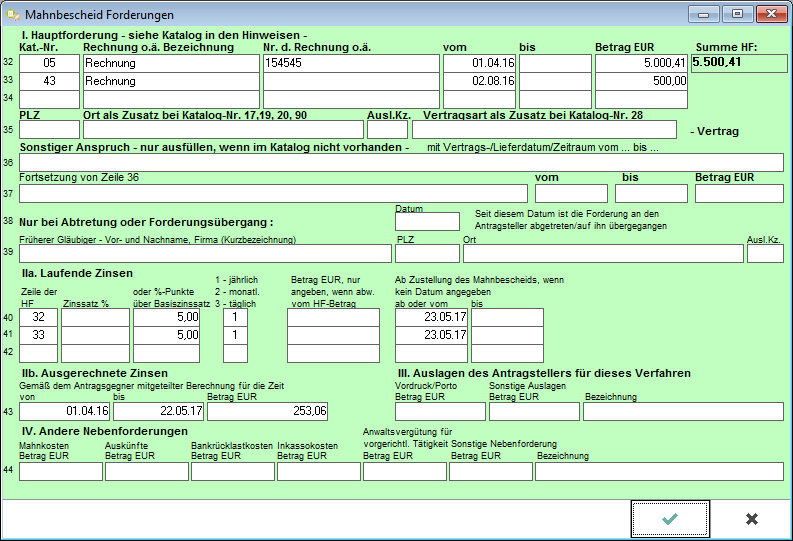793x541 pixels.
Task: Select Ausgerechnete Zinsen von date 01.04.16
Action: tap(64, 412)
